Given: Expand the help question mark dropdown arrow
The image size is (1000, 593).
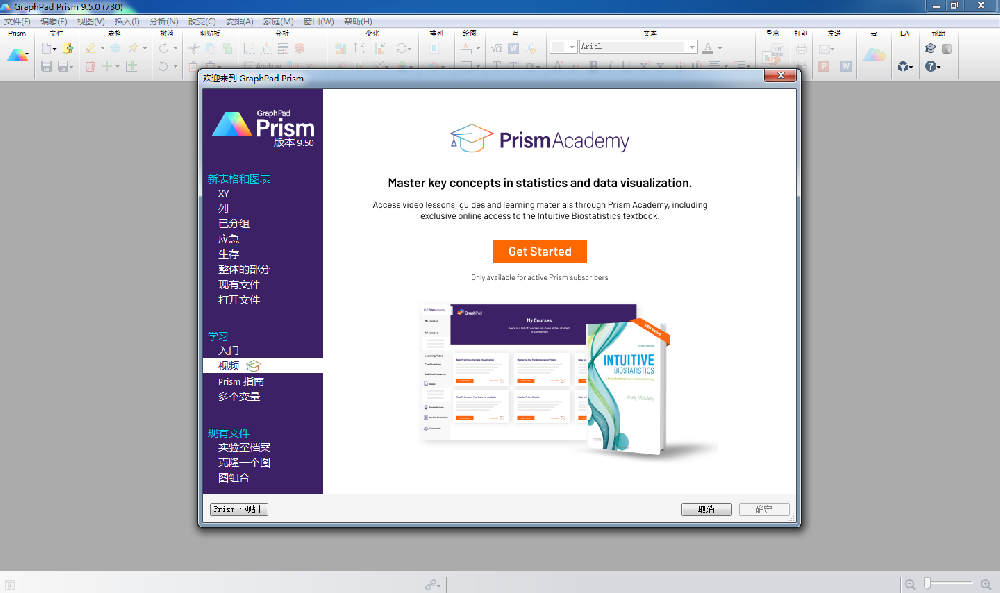Looking at the screenshot, I should click(x=938, y=67).
